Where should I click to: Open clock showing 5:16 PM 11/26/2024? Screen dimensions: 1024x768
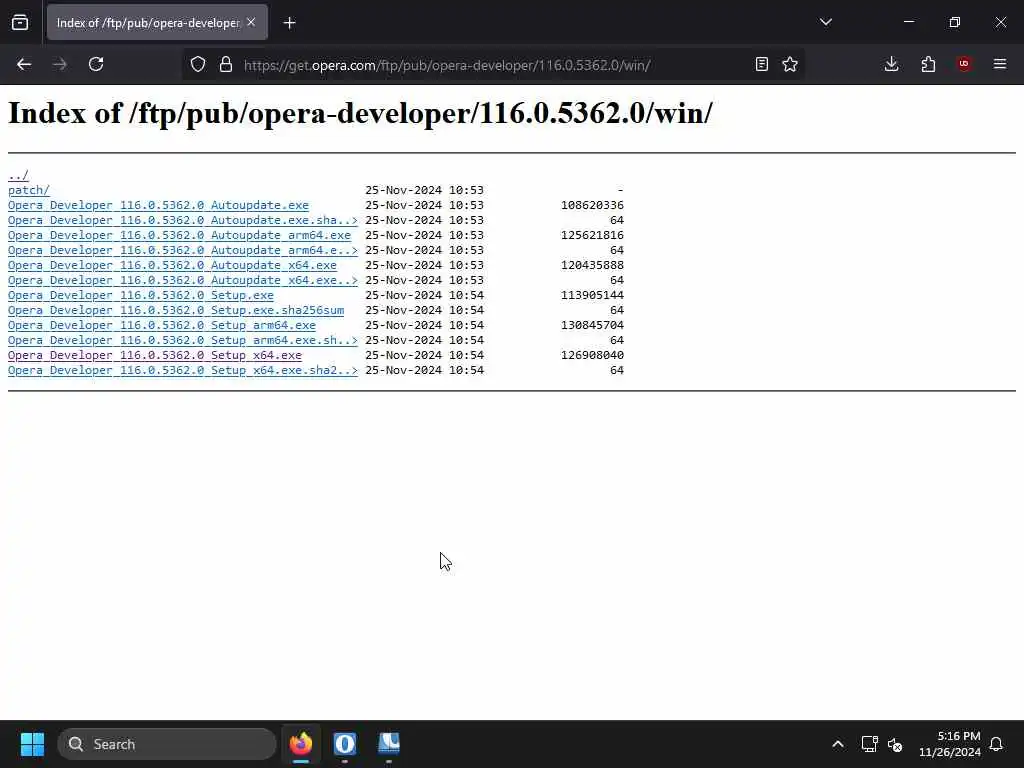(x=950, y=744)
